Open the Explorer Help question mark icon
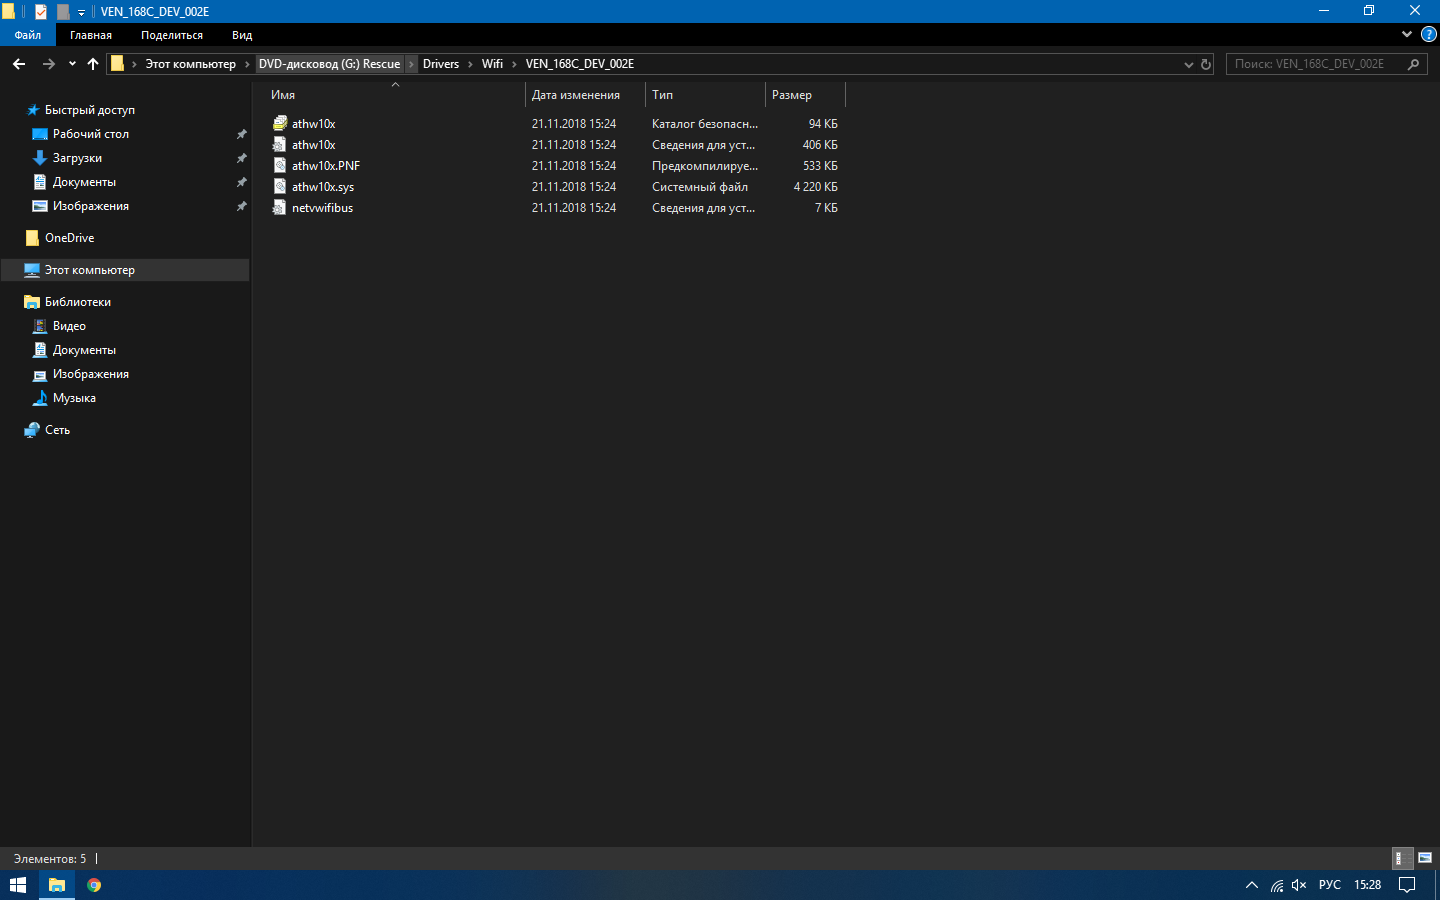The image size is (1440, 900). click(x=1429, y=34)
